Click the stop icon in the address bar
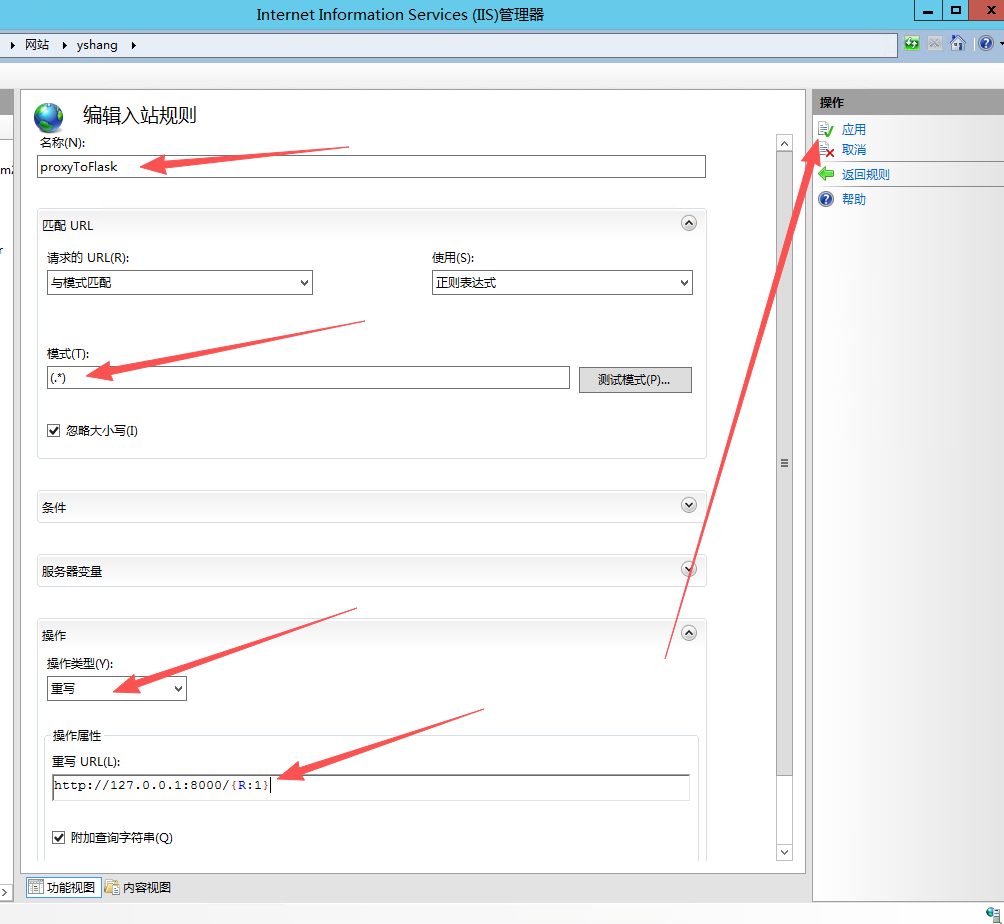 [x=935, y=44]
